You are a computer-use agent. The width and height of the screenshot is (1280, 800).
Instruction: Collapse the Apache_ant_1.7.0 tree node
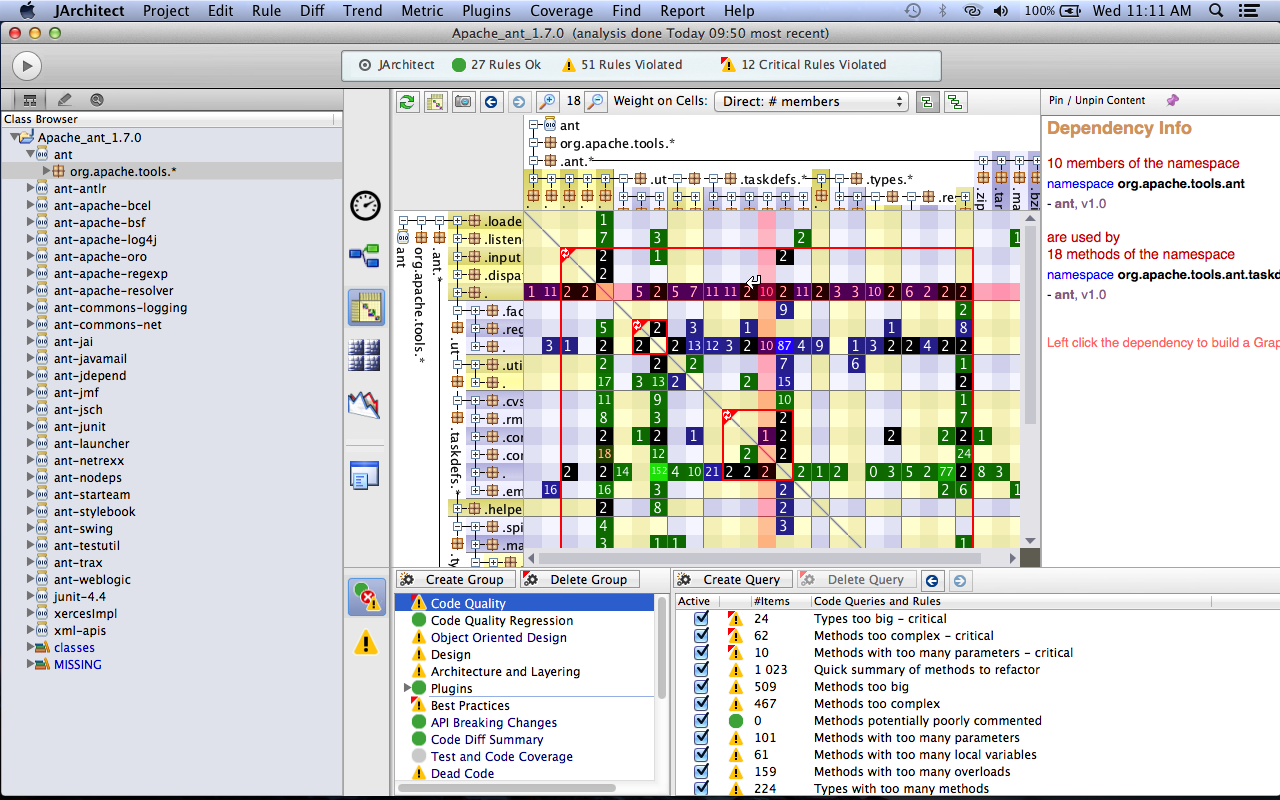14,138
